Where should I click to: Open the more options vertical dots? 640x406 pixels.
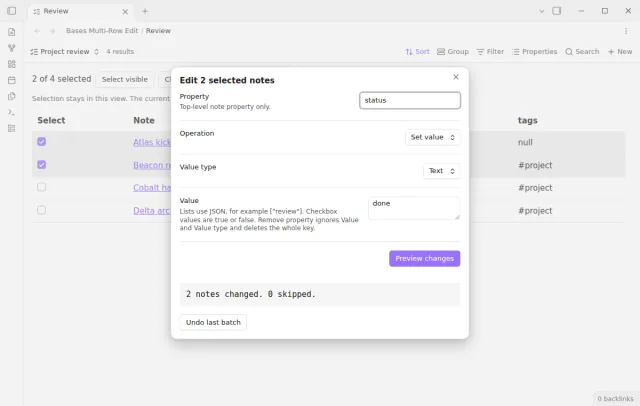click(626, 31)
